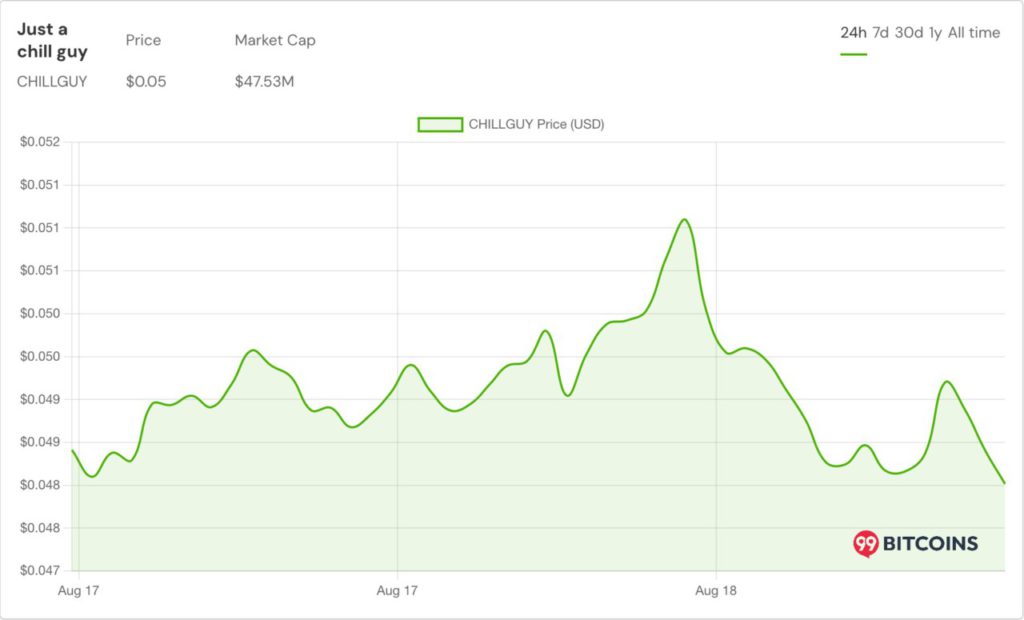Switch to the 24h time range
The width and height of the screenshot is (1024, 620).
[853, 33]
